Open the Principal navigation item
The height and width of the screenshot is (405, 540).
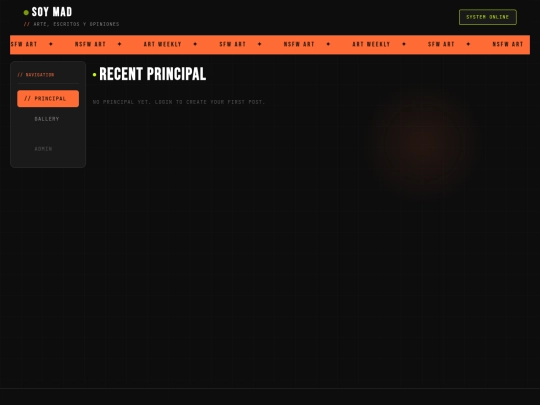(48, 98)
